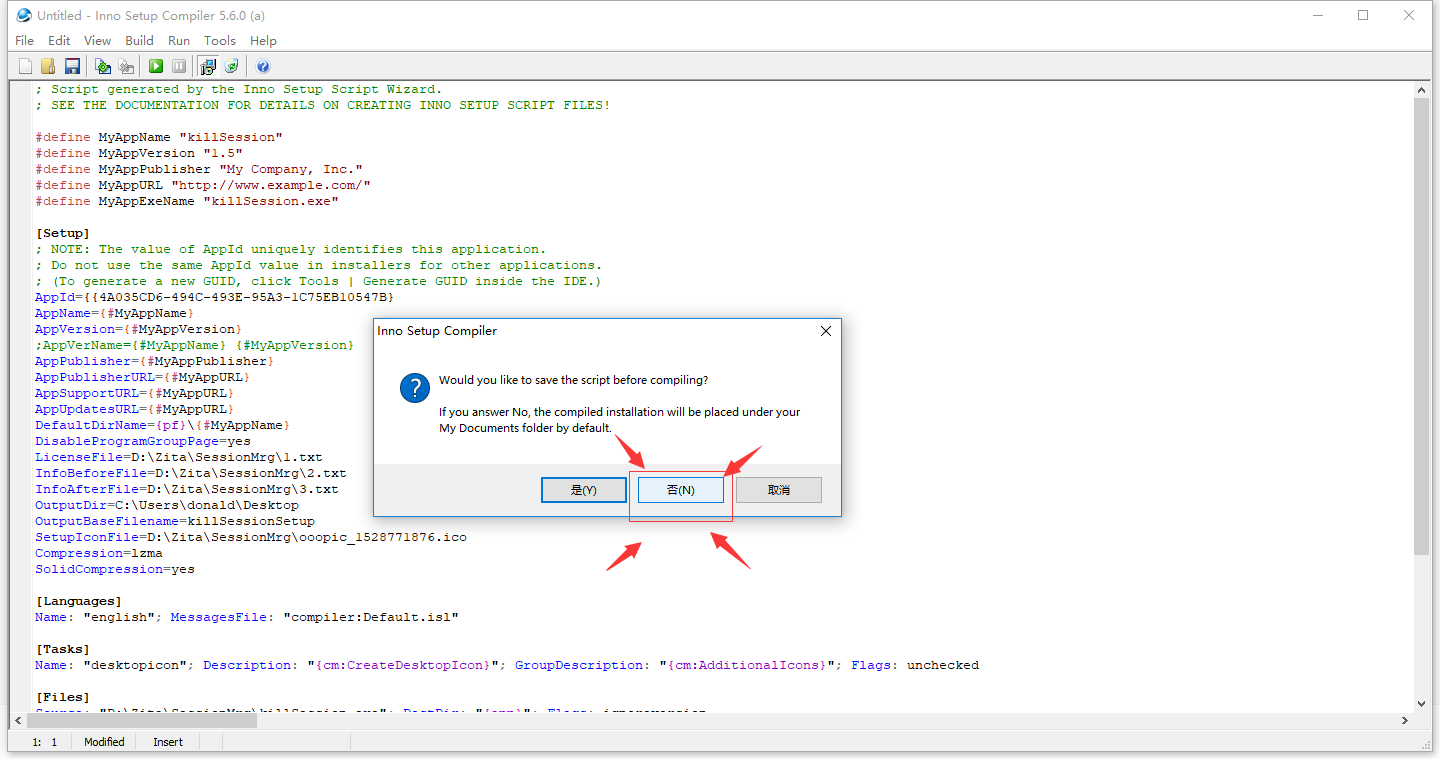Click the SetupIconFile line
Screen dimensions: 1440x759
[251, 537]
